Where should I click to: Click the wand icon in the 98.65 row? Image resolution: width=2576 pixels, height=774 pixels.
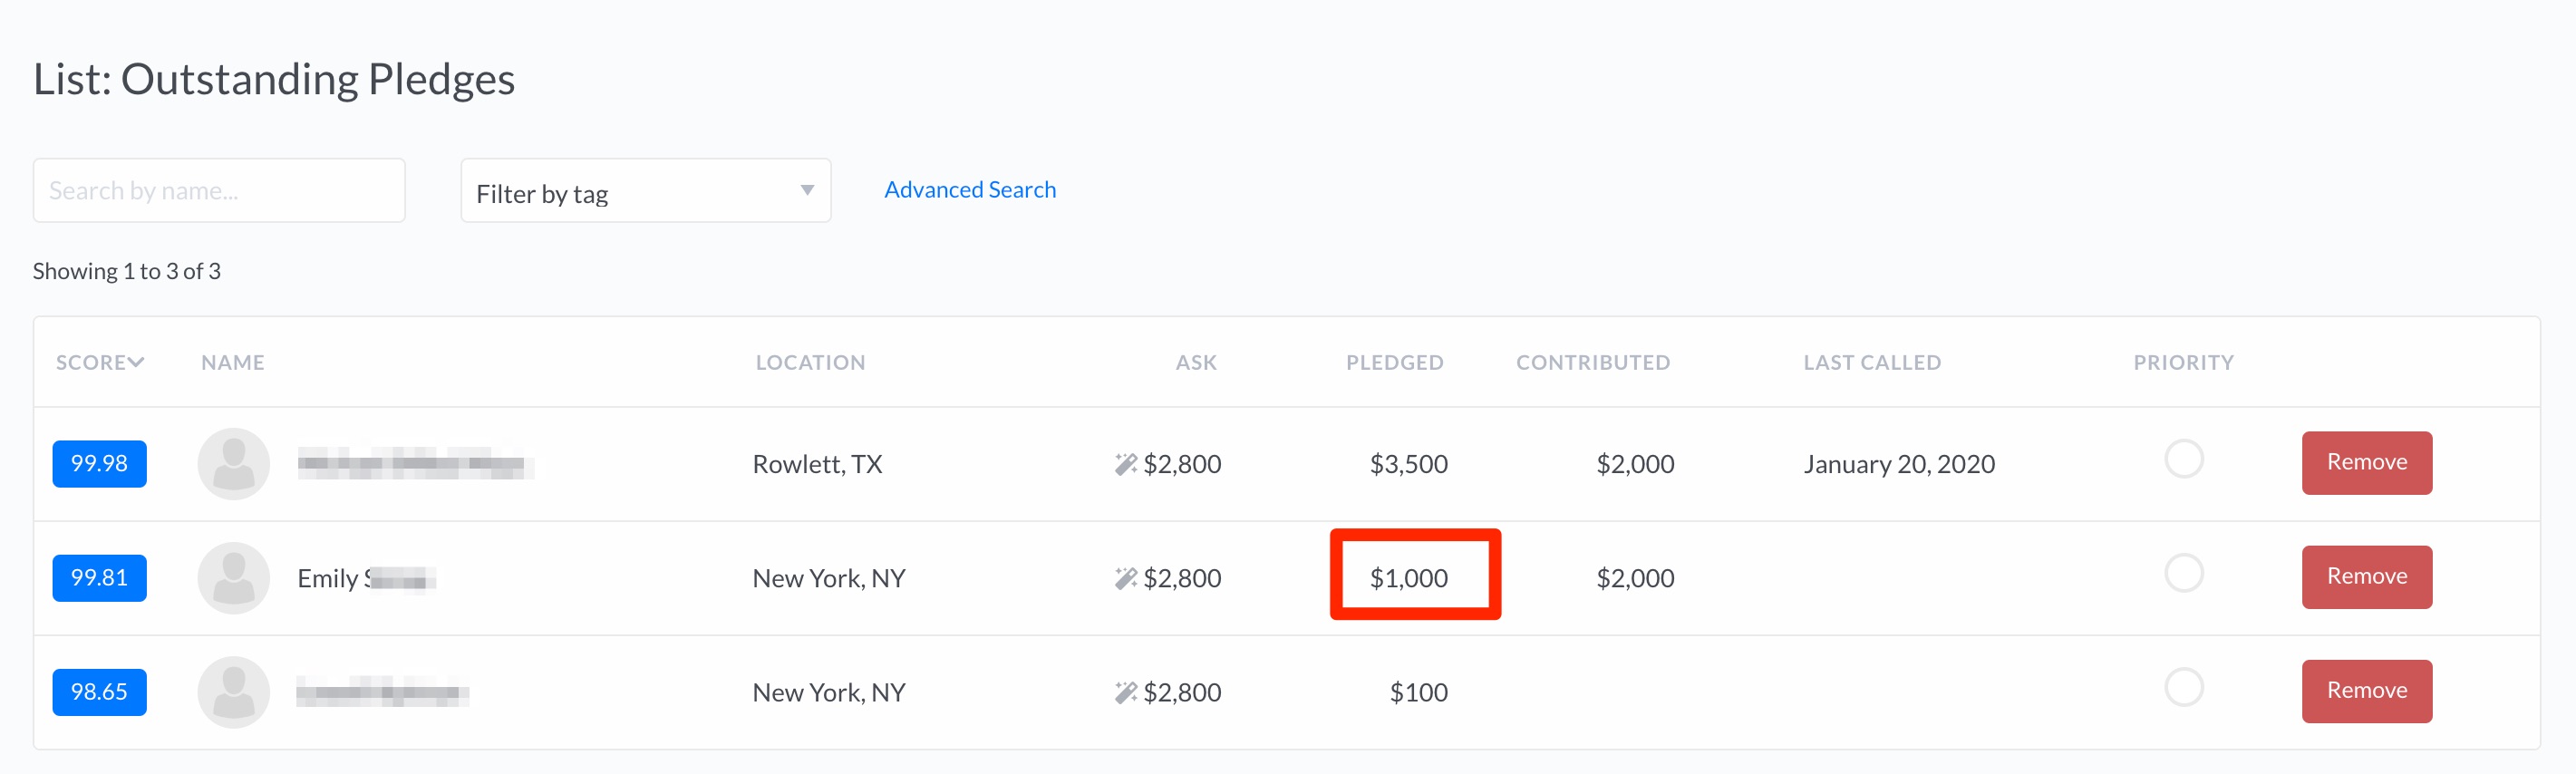(x=1126, y=692)
